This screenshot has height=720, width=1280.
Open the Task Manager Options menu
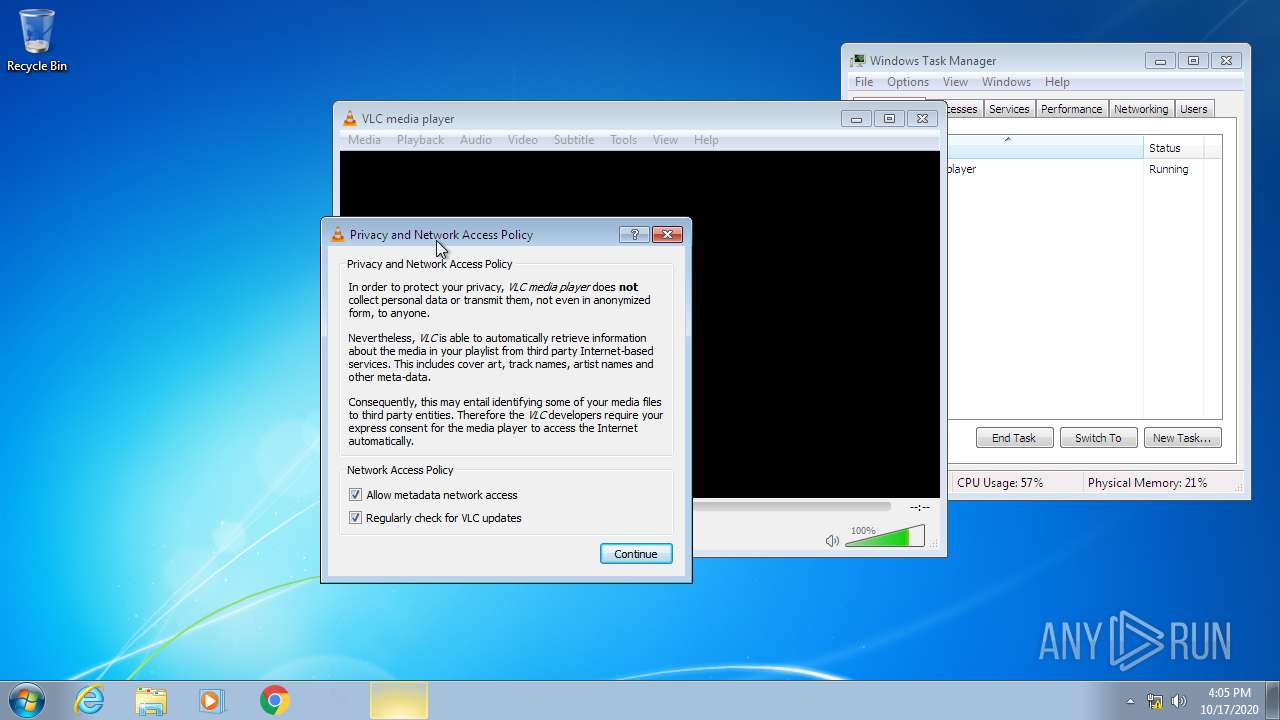pos(908,82)
